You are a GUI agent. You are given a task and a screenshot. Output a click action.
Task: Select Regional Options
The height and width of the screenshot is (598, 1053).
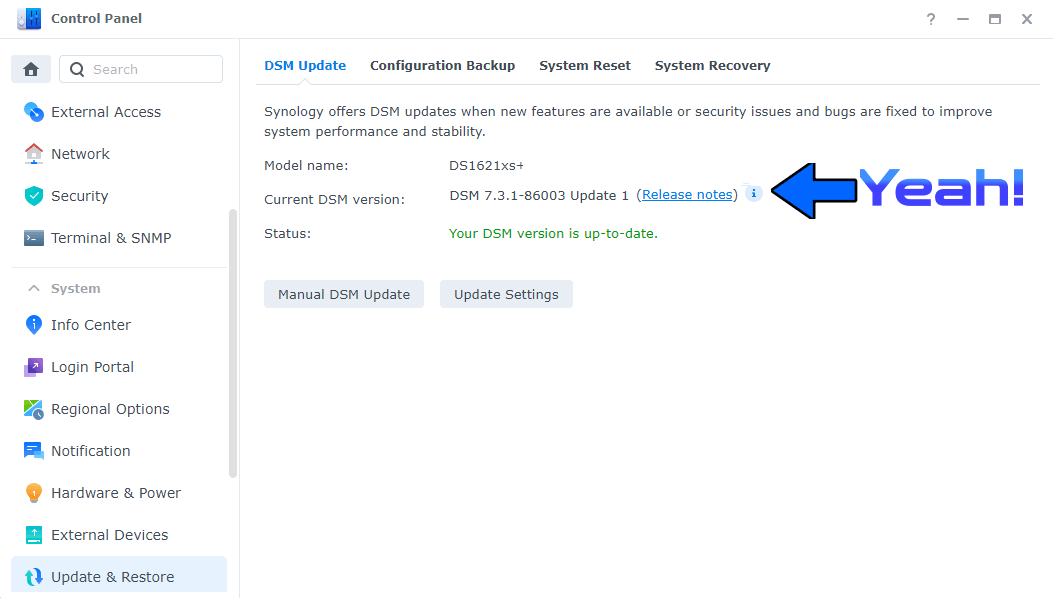tap(110, 408)
